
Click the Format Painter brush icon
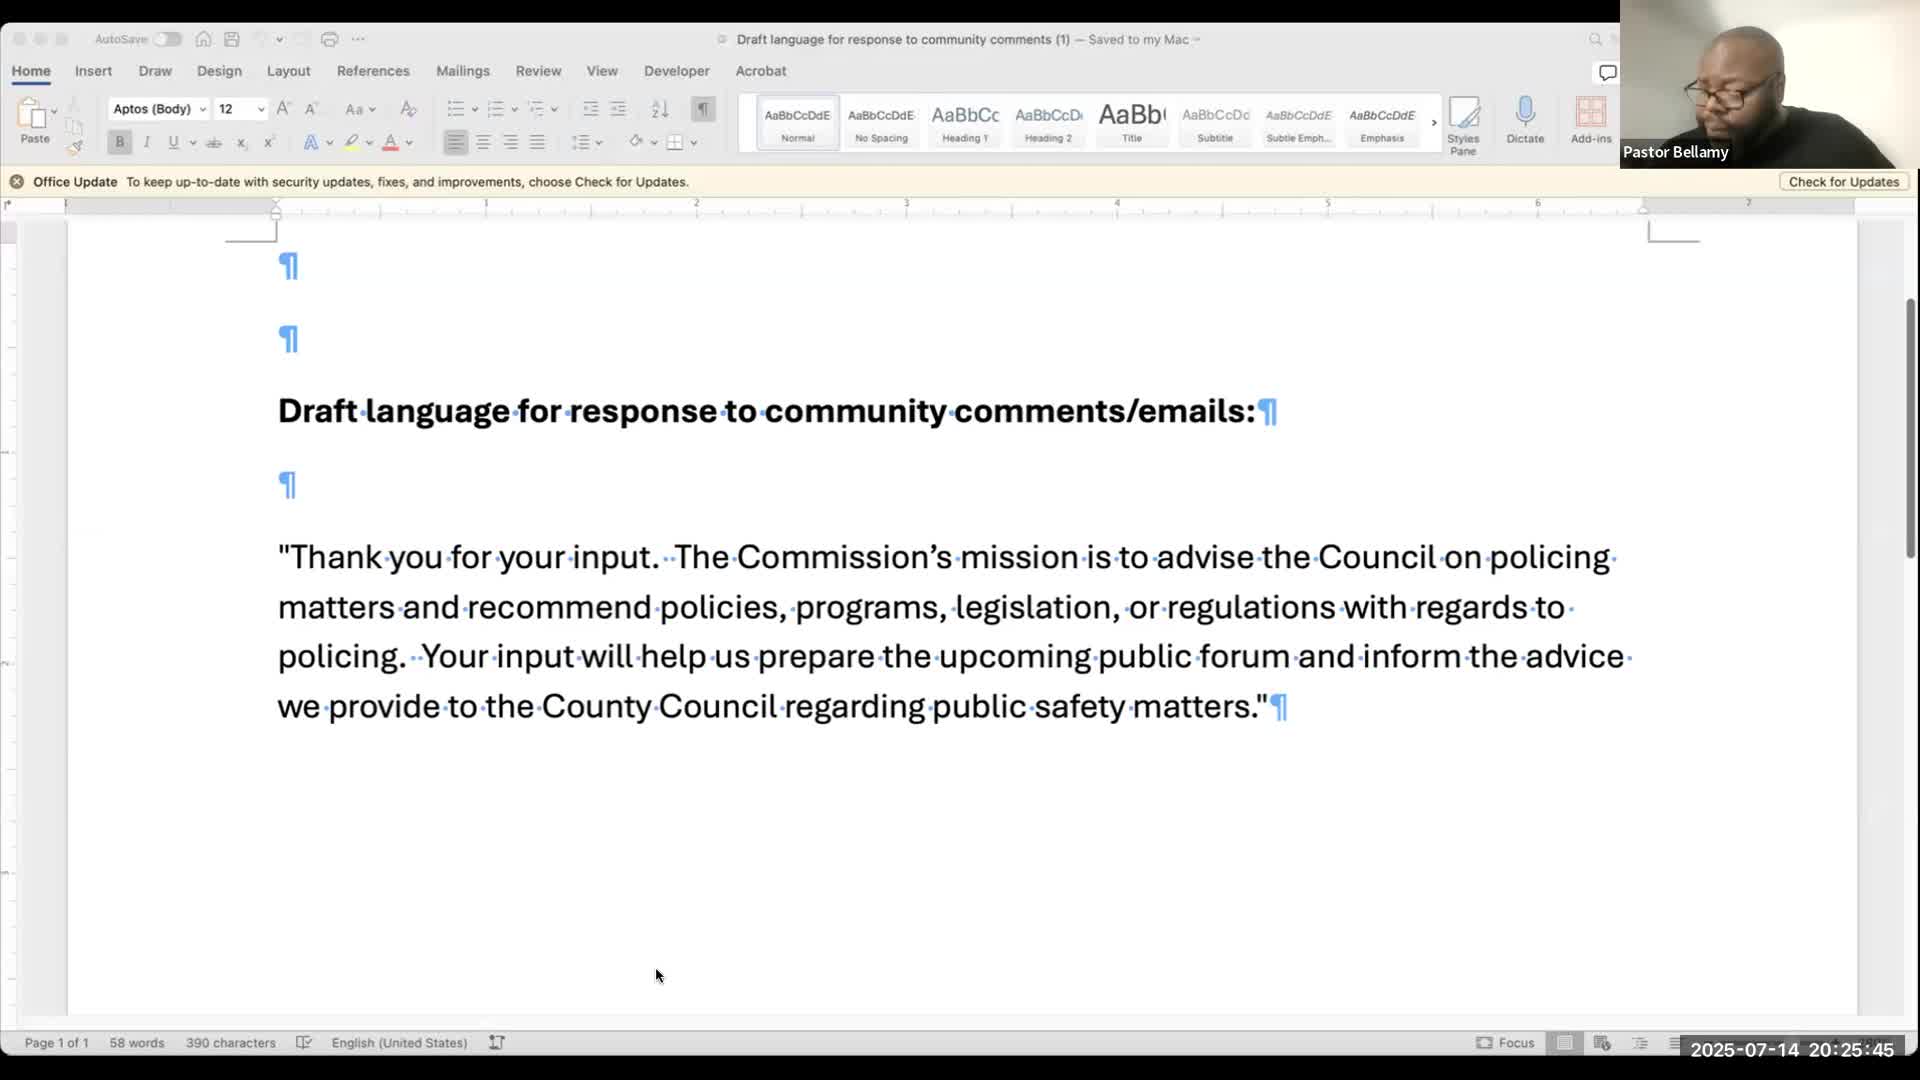click(x=75, y=147)
